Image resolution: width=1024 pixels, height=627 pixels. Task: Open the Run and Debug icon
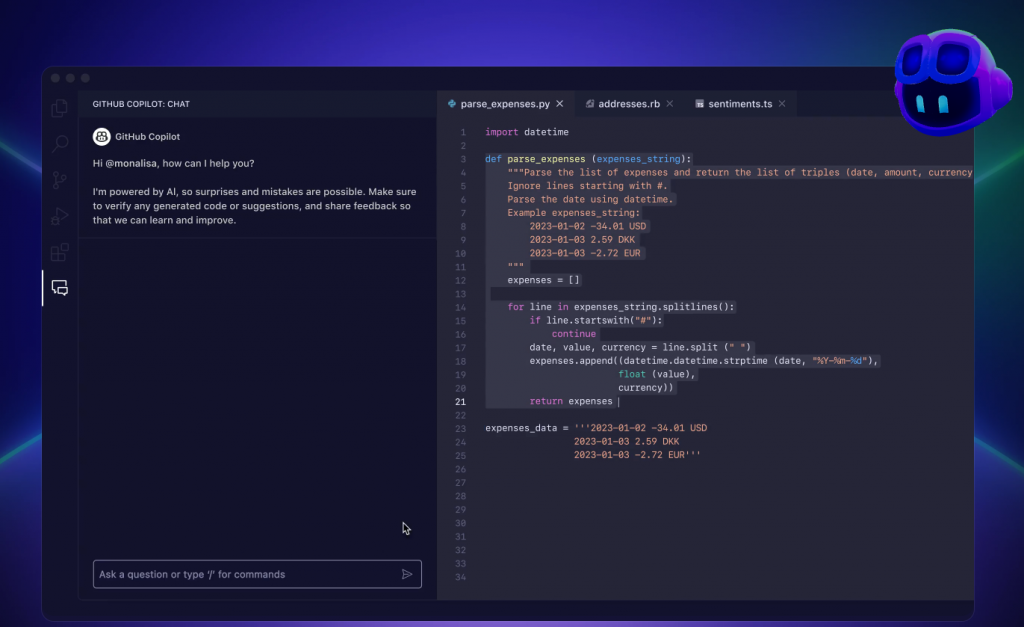coord(59,214)
